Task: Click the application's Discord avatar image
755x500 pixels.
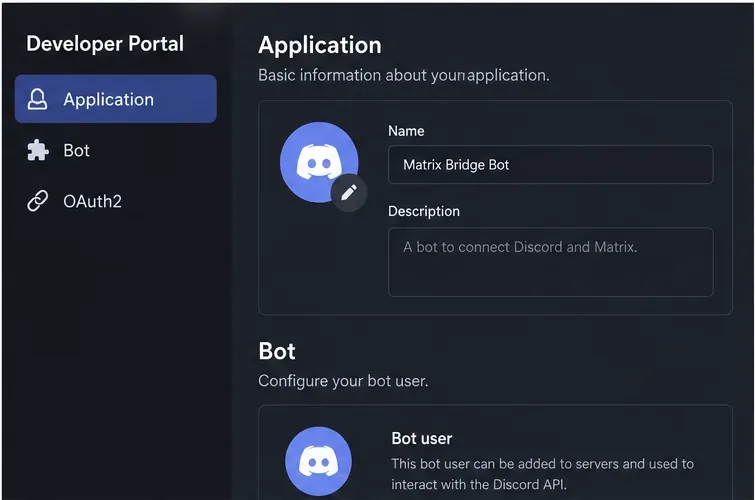Action: [319, 162]
